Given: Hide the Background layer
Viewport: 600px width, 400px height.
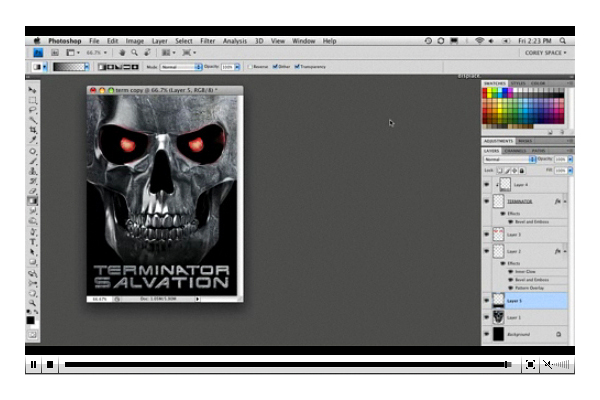Looking at the screenshot, I should (487, 334).
